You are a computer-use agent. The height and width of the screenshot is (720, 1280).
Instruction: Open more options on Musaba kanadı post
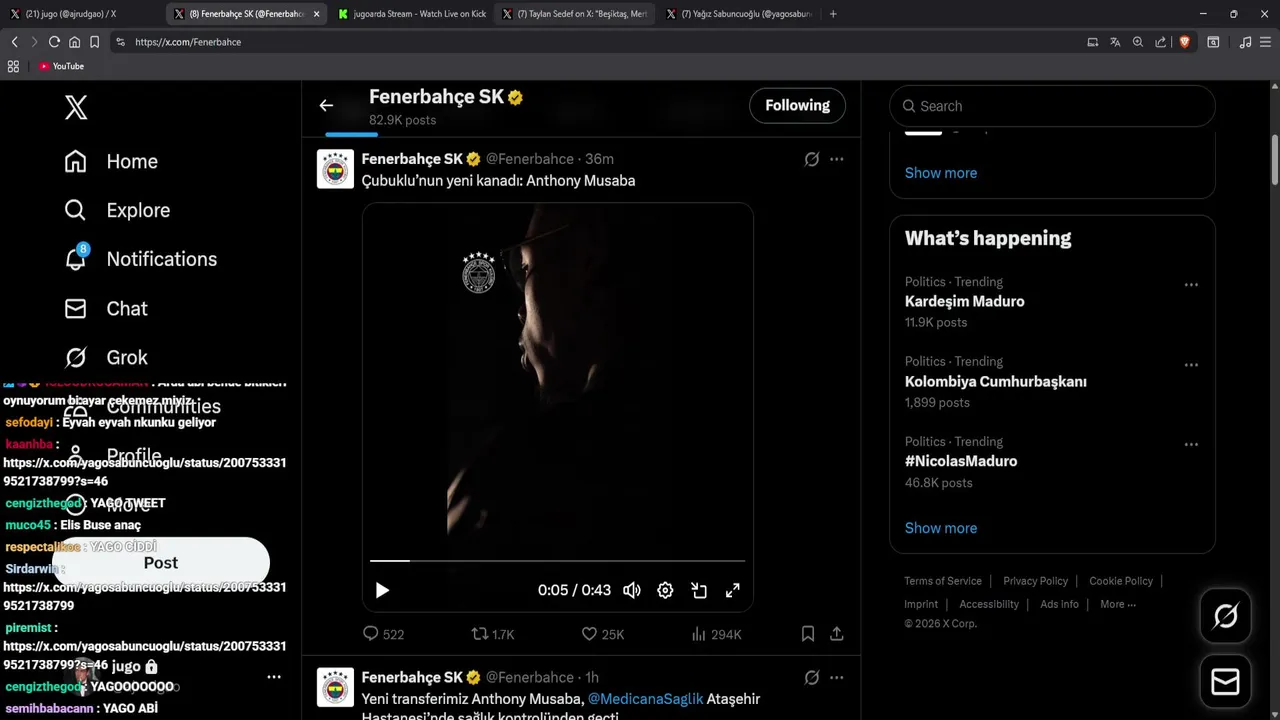tap(837, 159)
